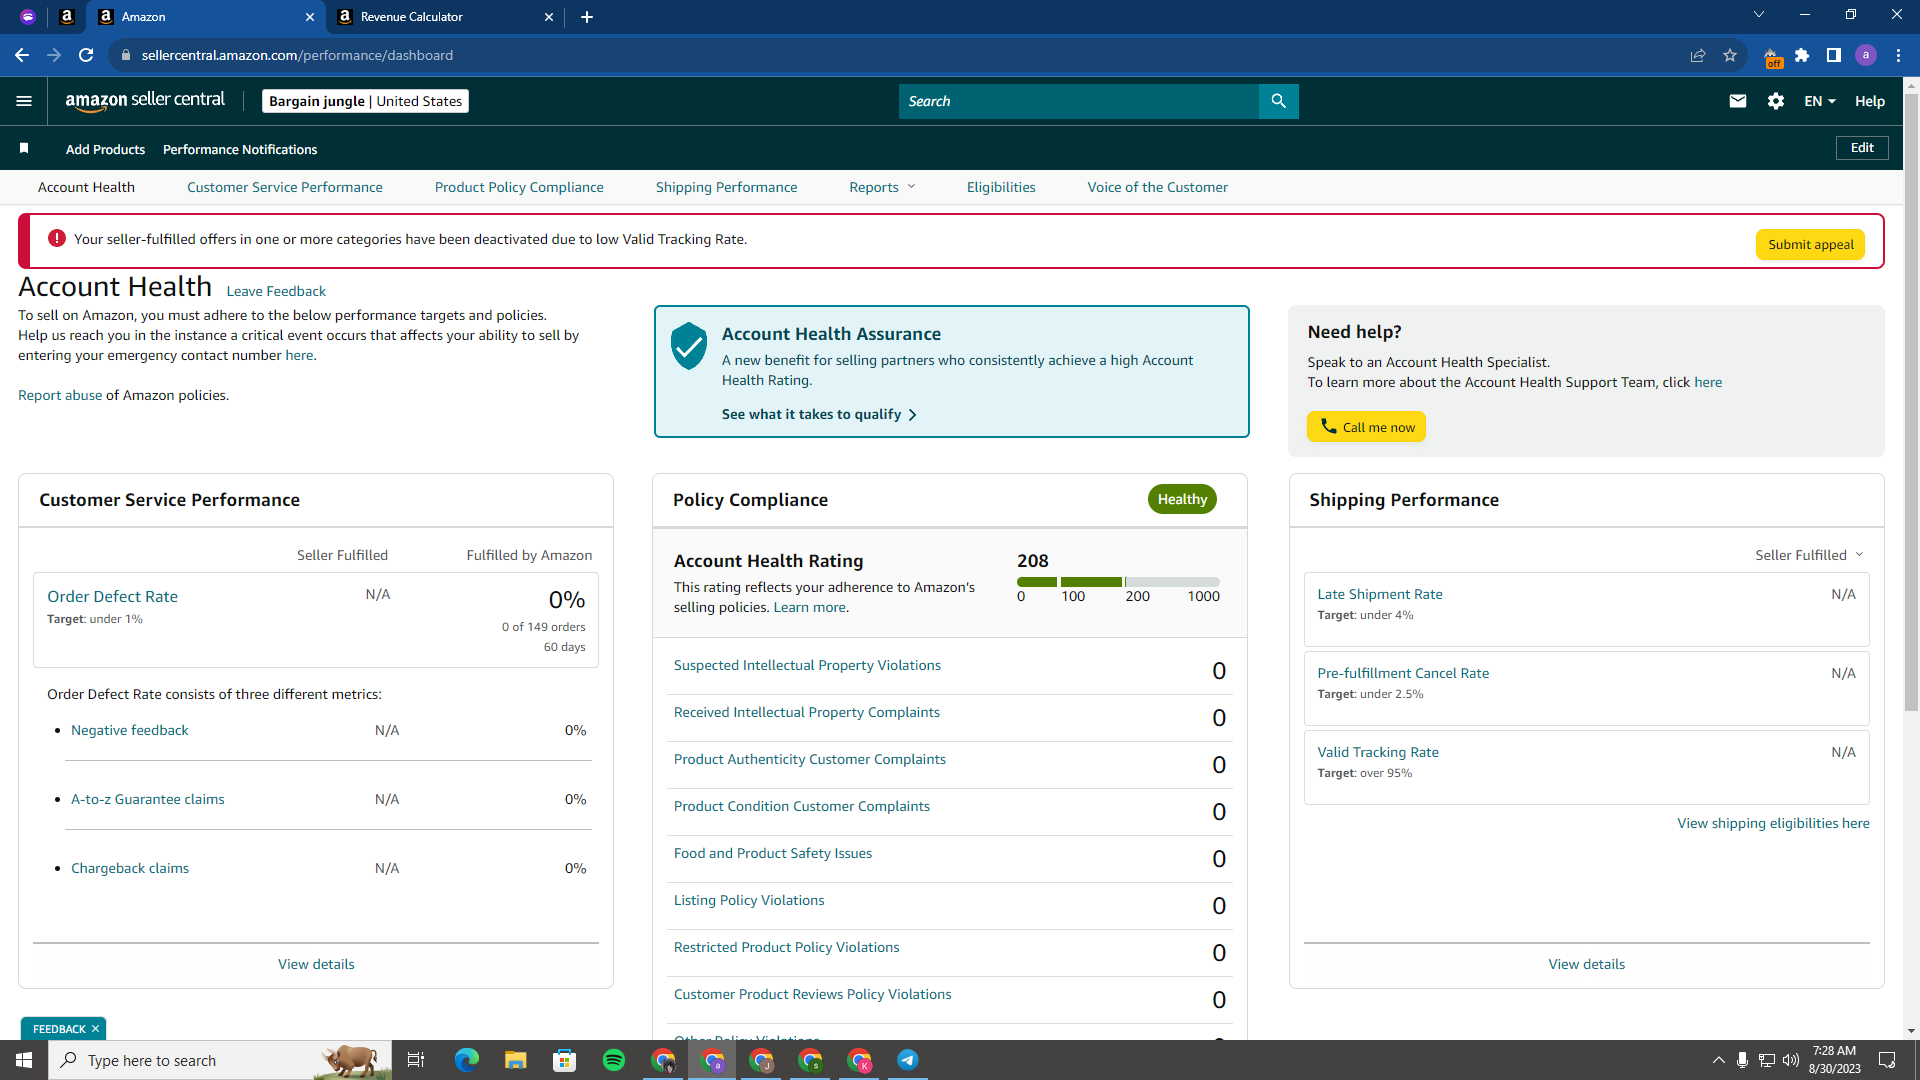Screen dimensions: 1920x1080
Task: Select the Account Health tab
Action: pos(86,187)
